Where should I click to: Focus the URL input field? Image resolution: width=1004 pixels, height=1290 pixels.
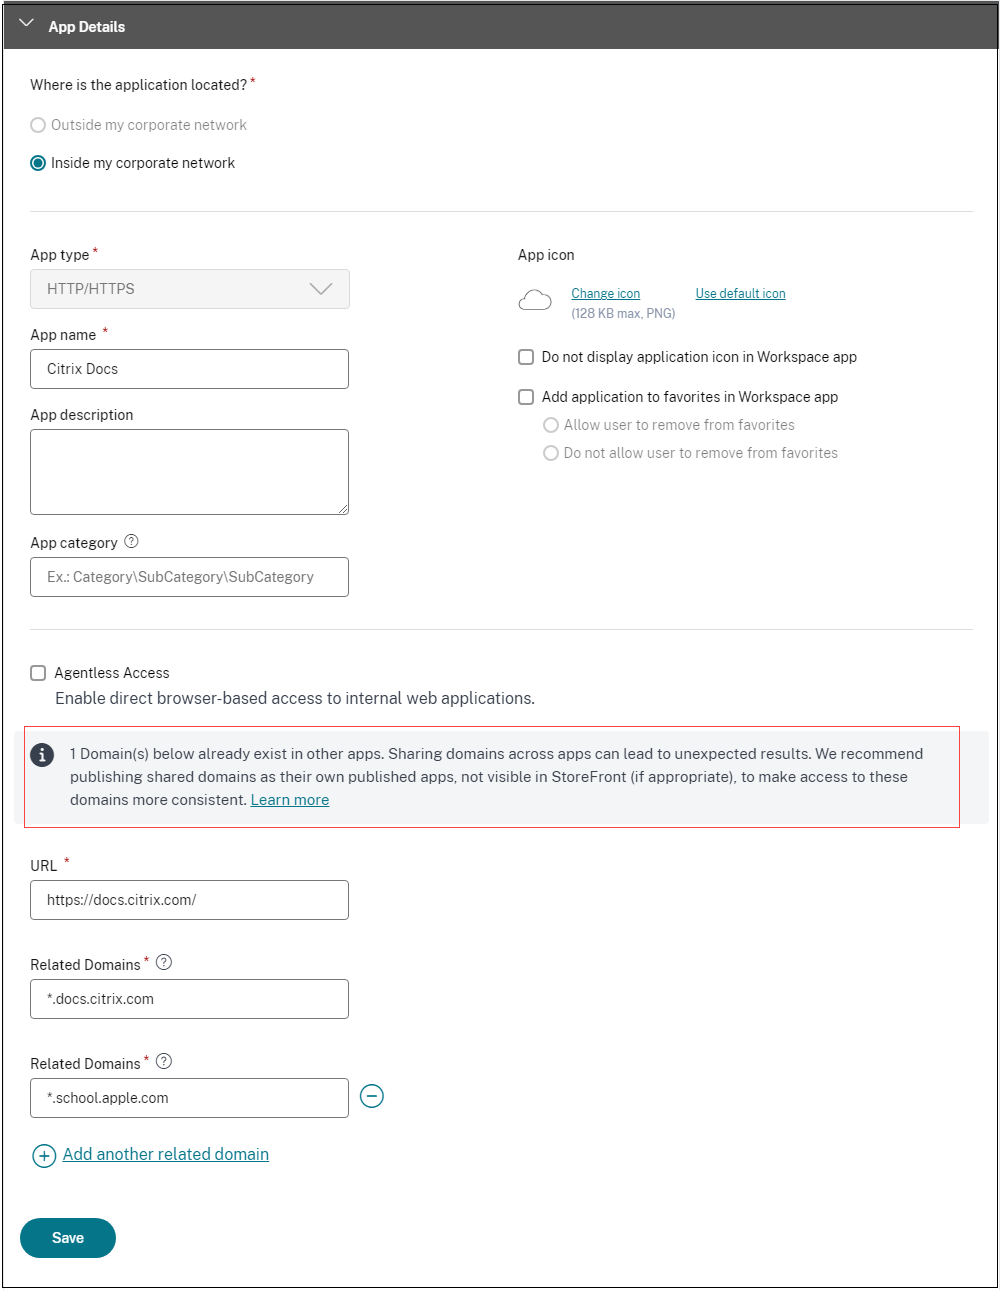[190, 900]
